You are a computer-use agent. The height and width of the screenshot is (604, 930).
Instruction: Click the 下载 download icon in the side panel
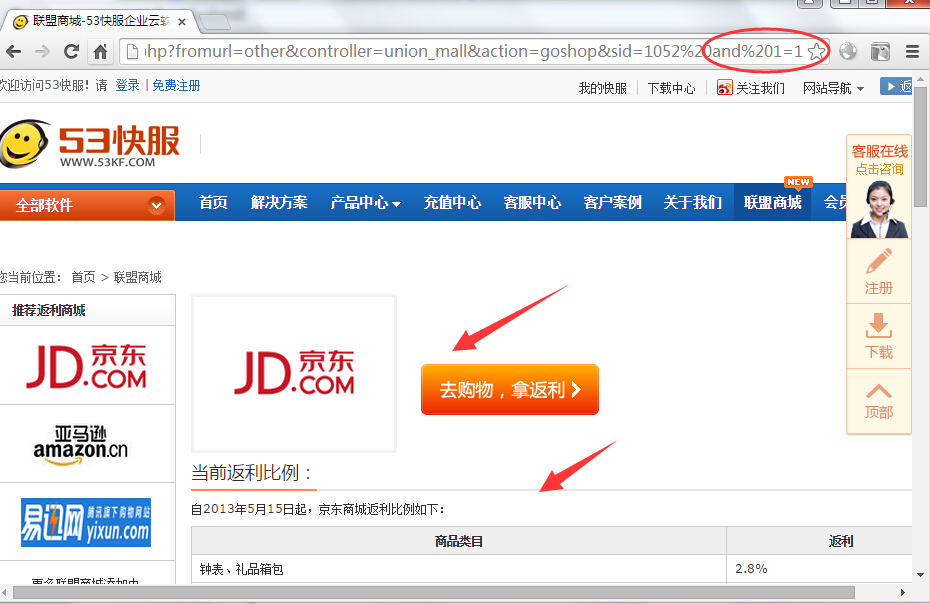(x=878, y=326)
